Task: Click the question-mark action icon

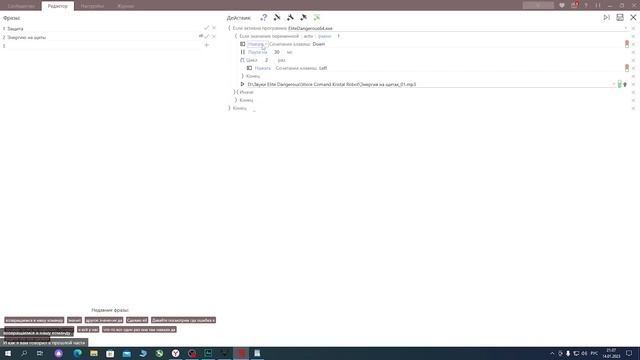Action: [x=264, y=17]
